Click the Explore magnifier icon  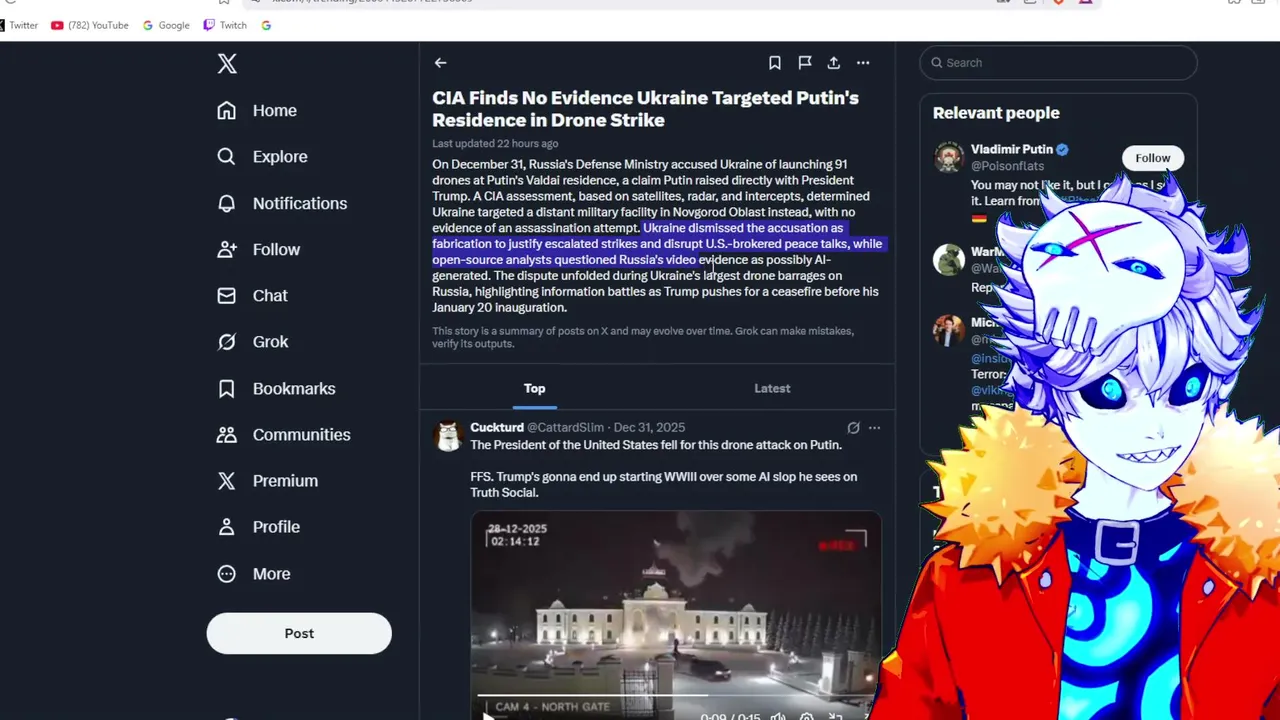click(227, 157)
